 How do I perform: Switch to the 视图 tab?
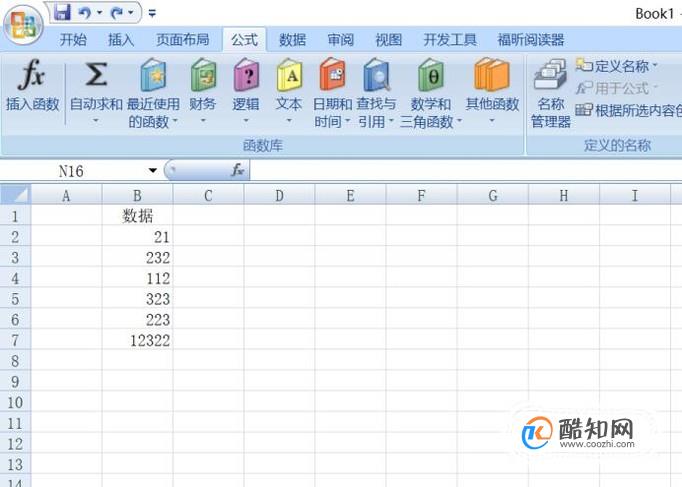(388, 40)
